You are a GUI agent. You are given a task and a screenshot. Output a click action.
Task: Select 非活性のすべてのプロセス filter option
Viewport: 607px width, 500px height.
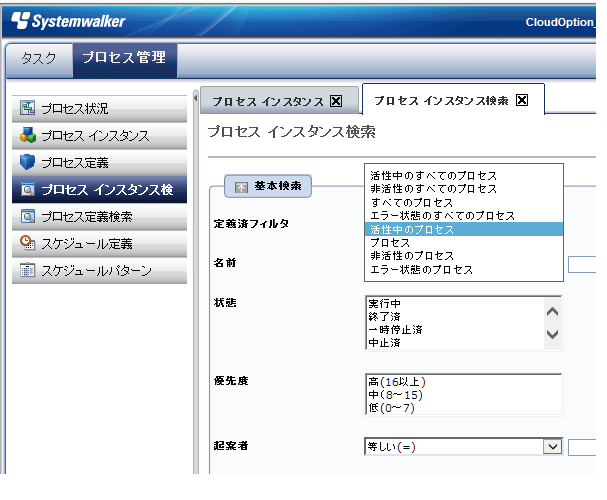pos(464,189)
